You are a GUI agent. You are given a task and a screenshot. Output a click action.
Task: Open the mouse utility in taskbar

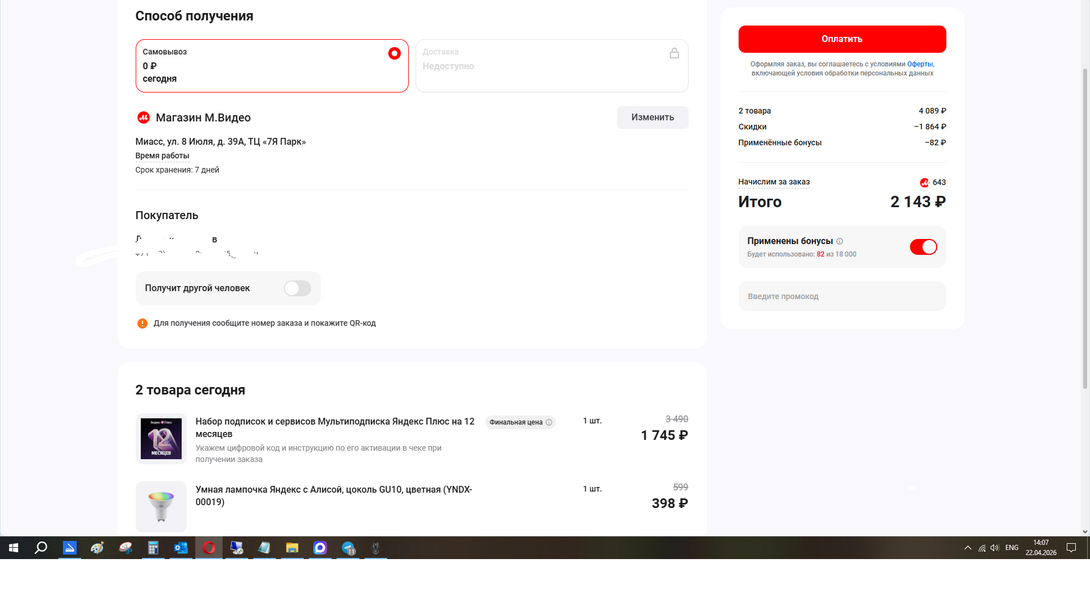click(375, 548)
